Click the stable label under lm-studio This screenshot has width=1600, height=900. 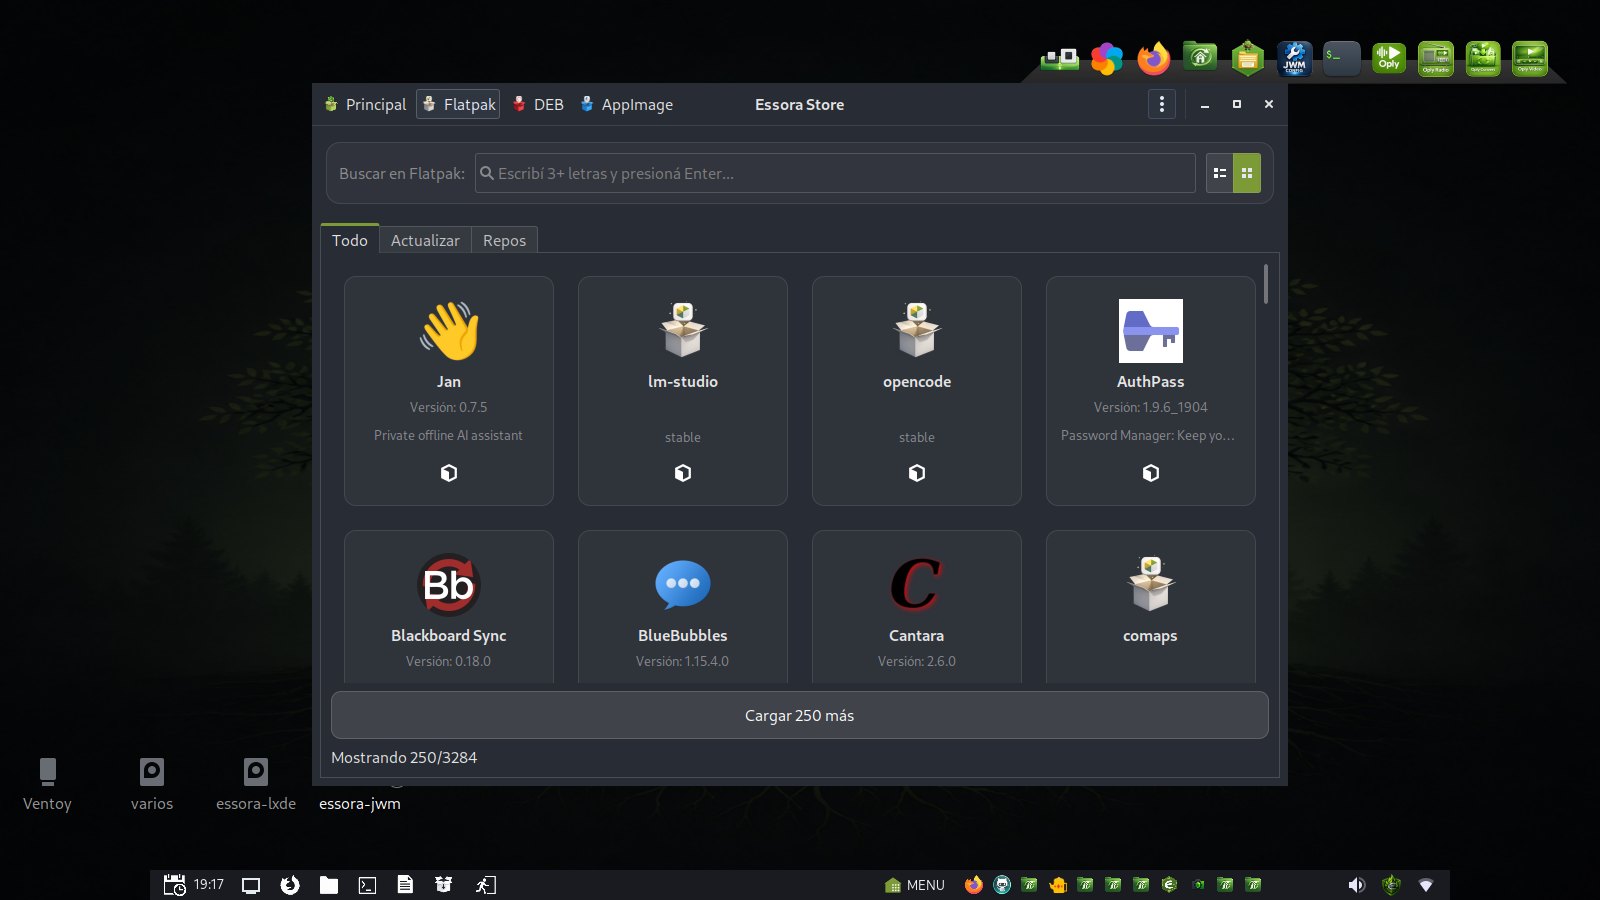pyautogui.click(x=683, y=437)
